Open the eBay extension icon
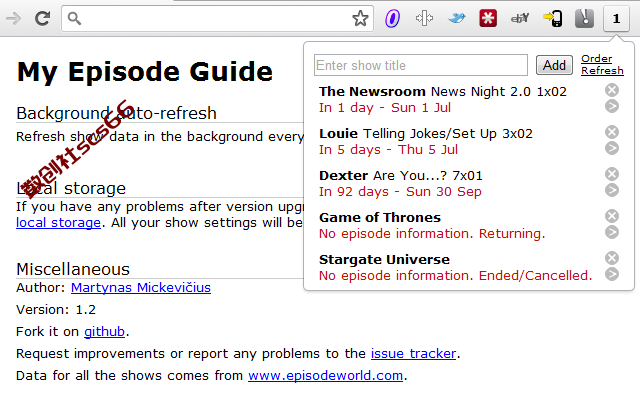Viewport: 640px width, 400px height. 520,18
